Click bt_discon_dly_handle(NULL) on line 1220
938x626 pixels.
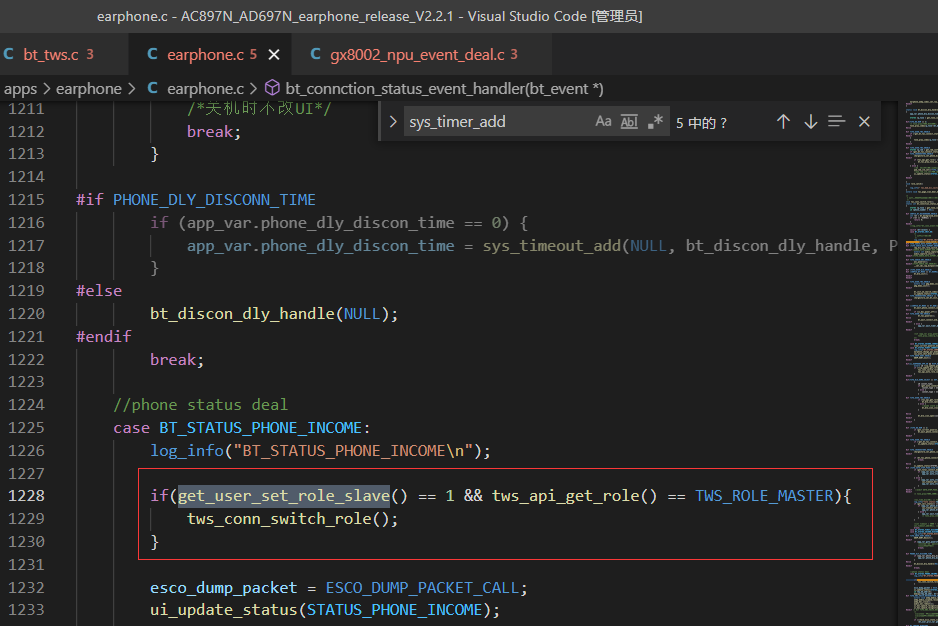click(x=274, y=314)
